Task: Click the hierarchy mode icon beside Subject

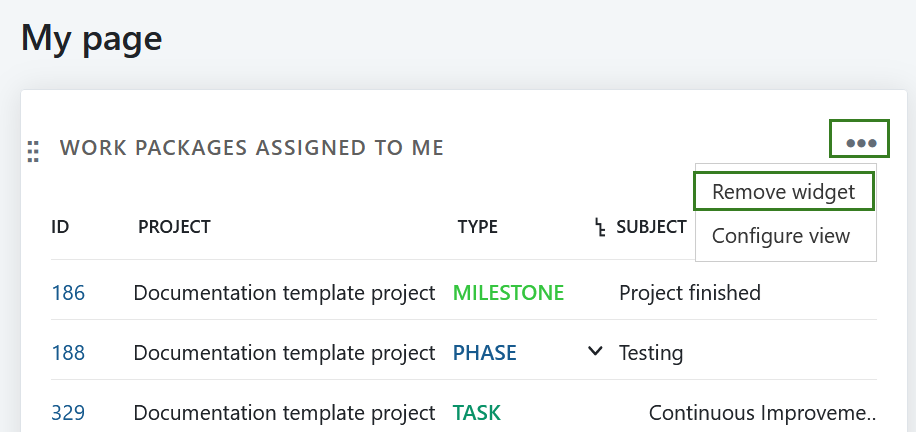Action: pyautogui.click(x=599, y=228)
